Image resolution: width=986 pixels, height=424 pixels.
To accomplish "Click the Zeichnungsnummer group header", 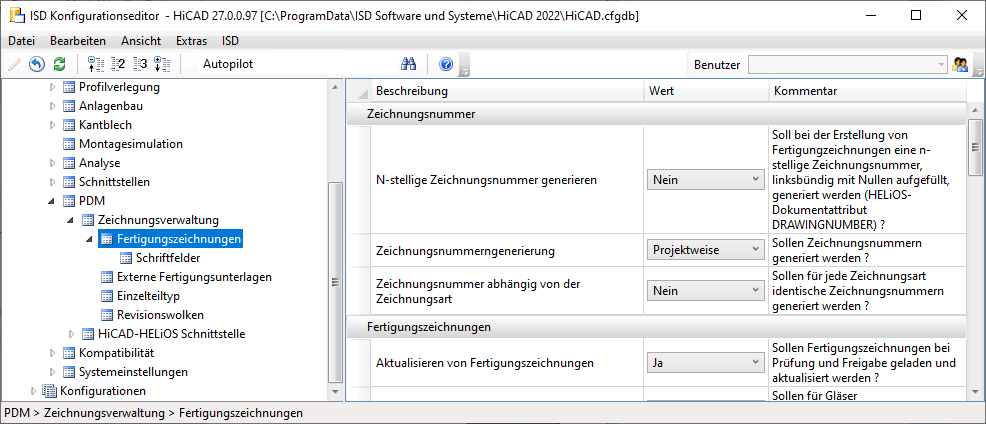I will tap(656, 114).
